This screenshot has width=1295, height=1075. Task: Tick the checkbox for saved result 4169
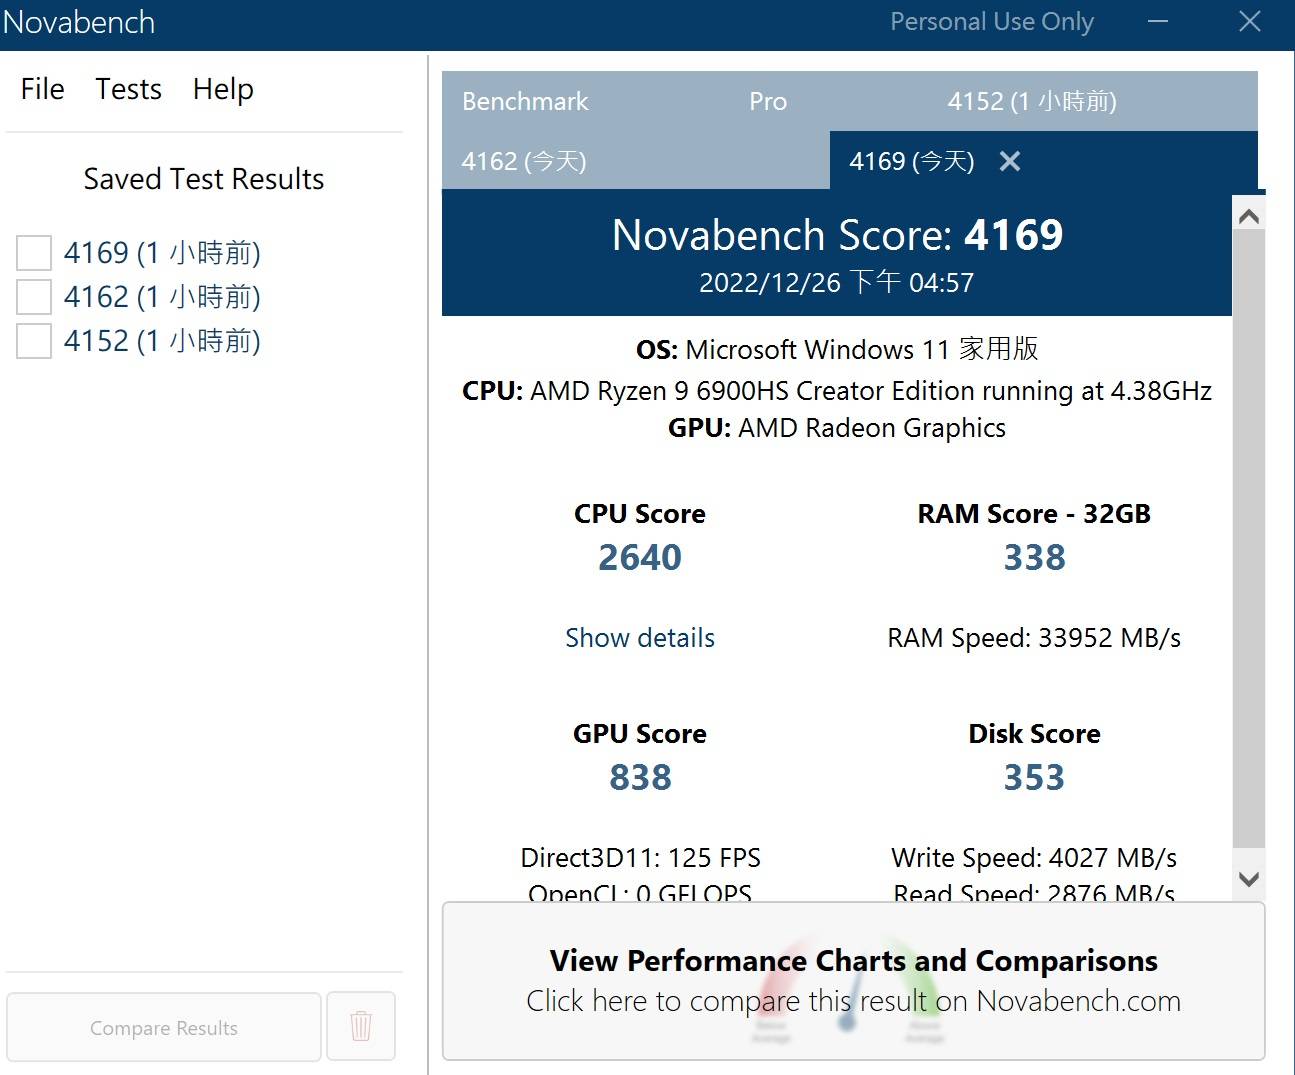[x=34, y=253]
